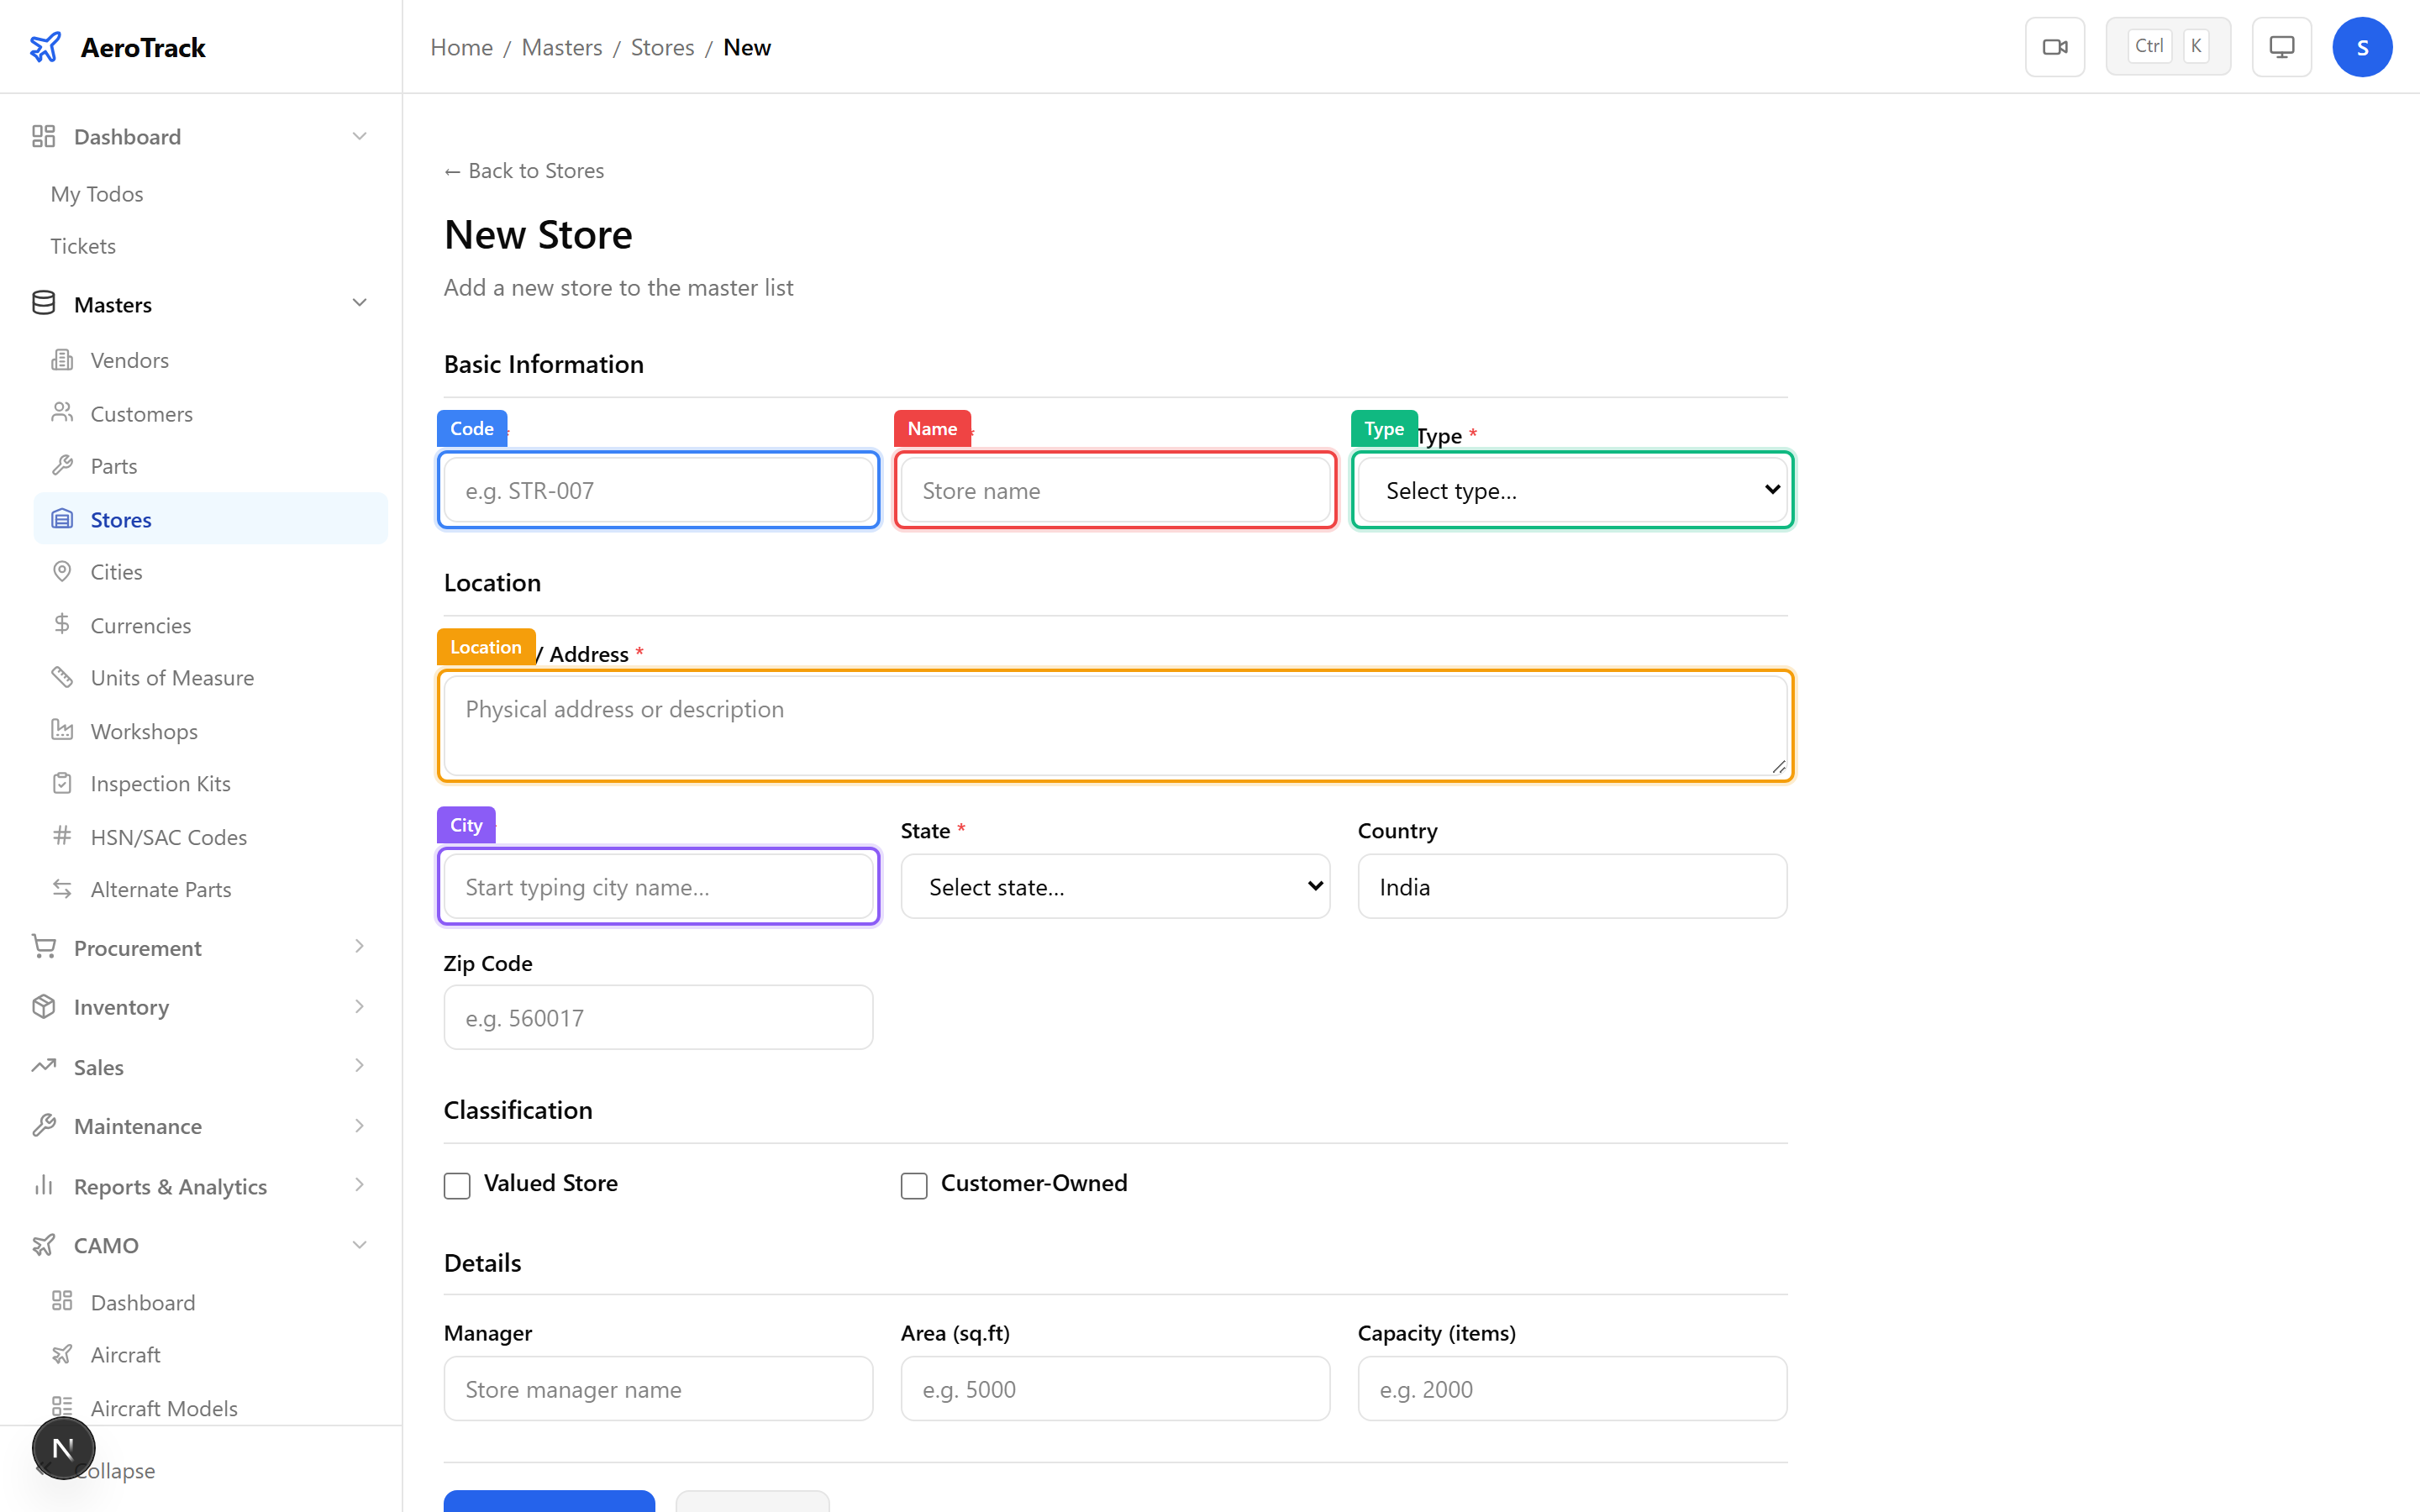The image size is (2420, 1512).
Task: Expand the Reports & Analytics menu
Action: click(170, 1186)
